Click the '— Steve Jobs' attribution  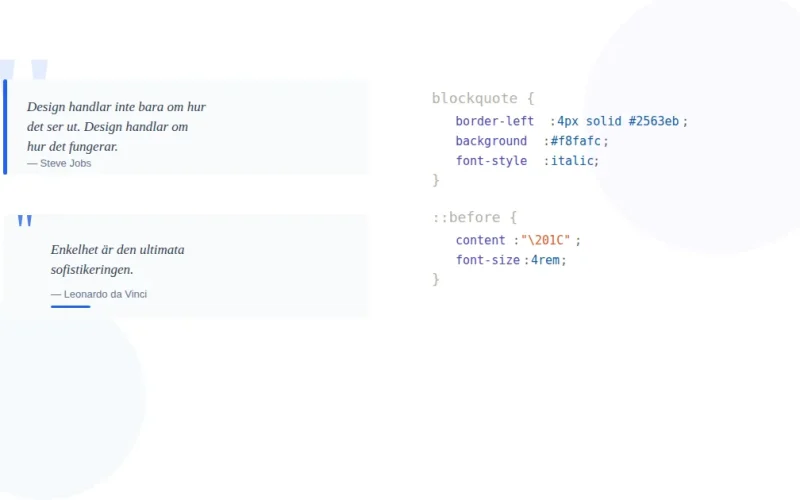tap(59, 163)
